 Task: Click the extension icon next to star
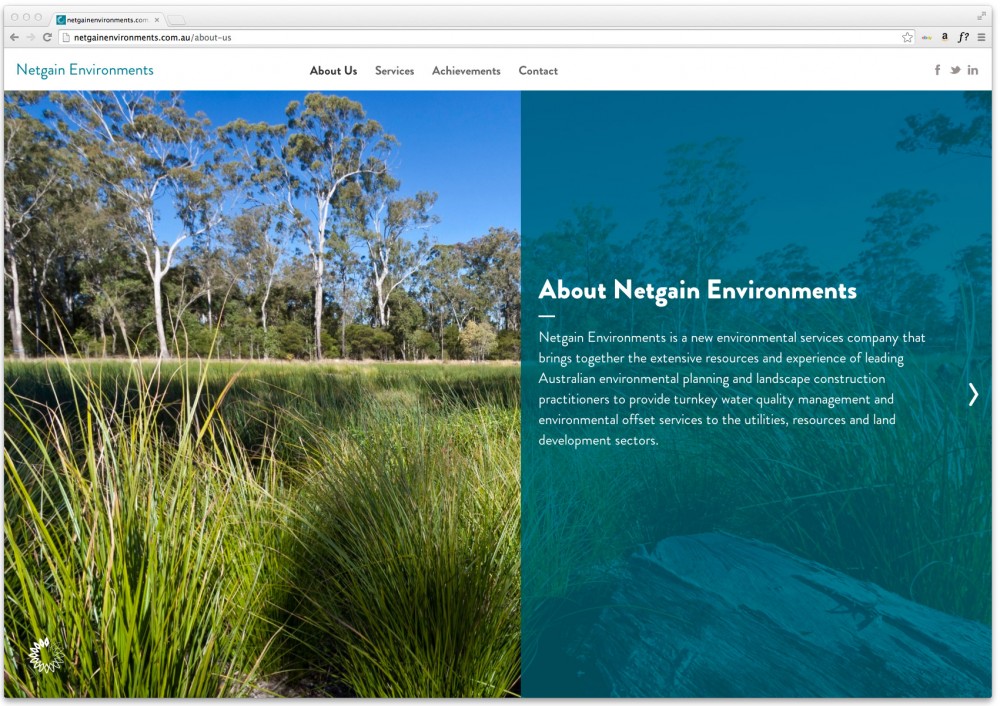(927, 38)
